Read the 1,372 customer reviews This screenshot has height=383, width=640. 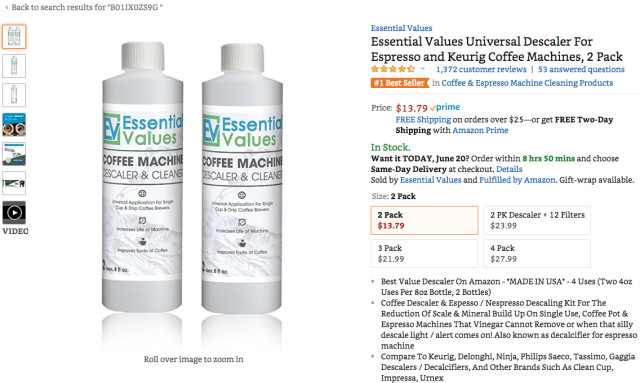pyautogui.click(x=481, y=69)
